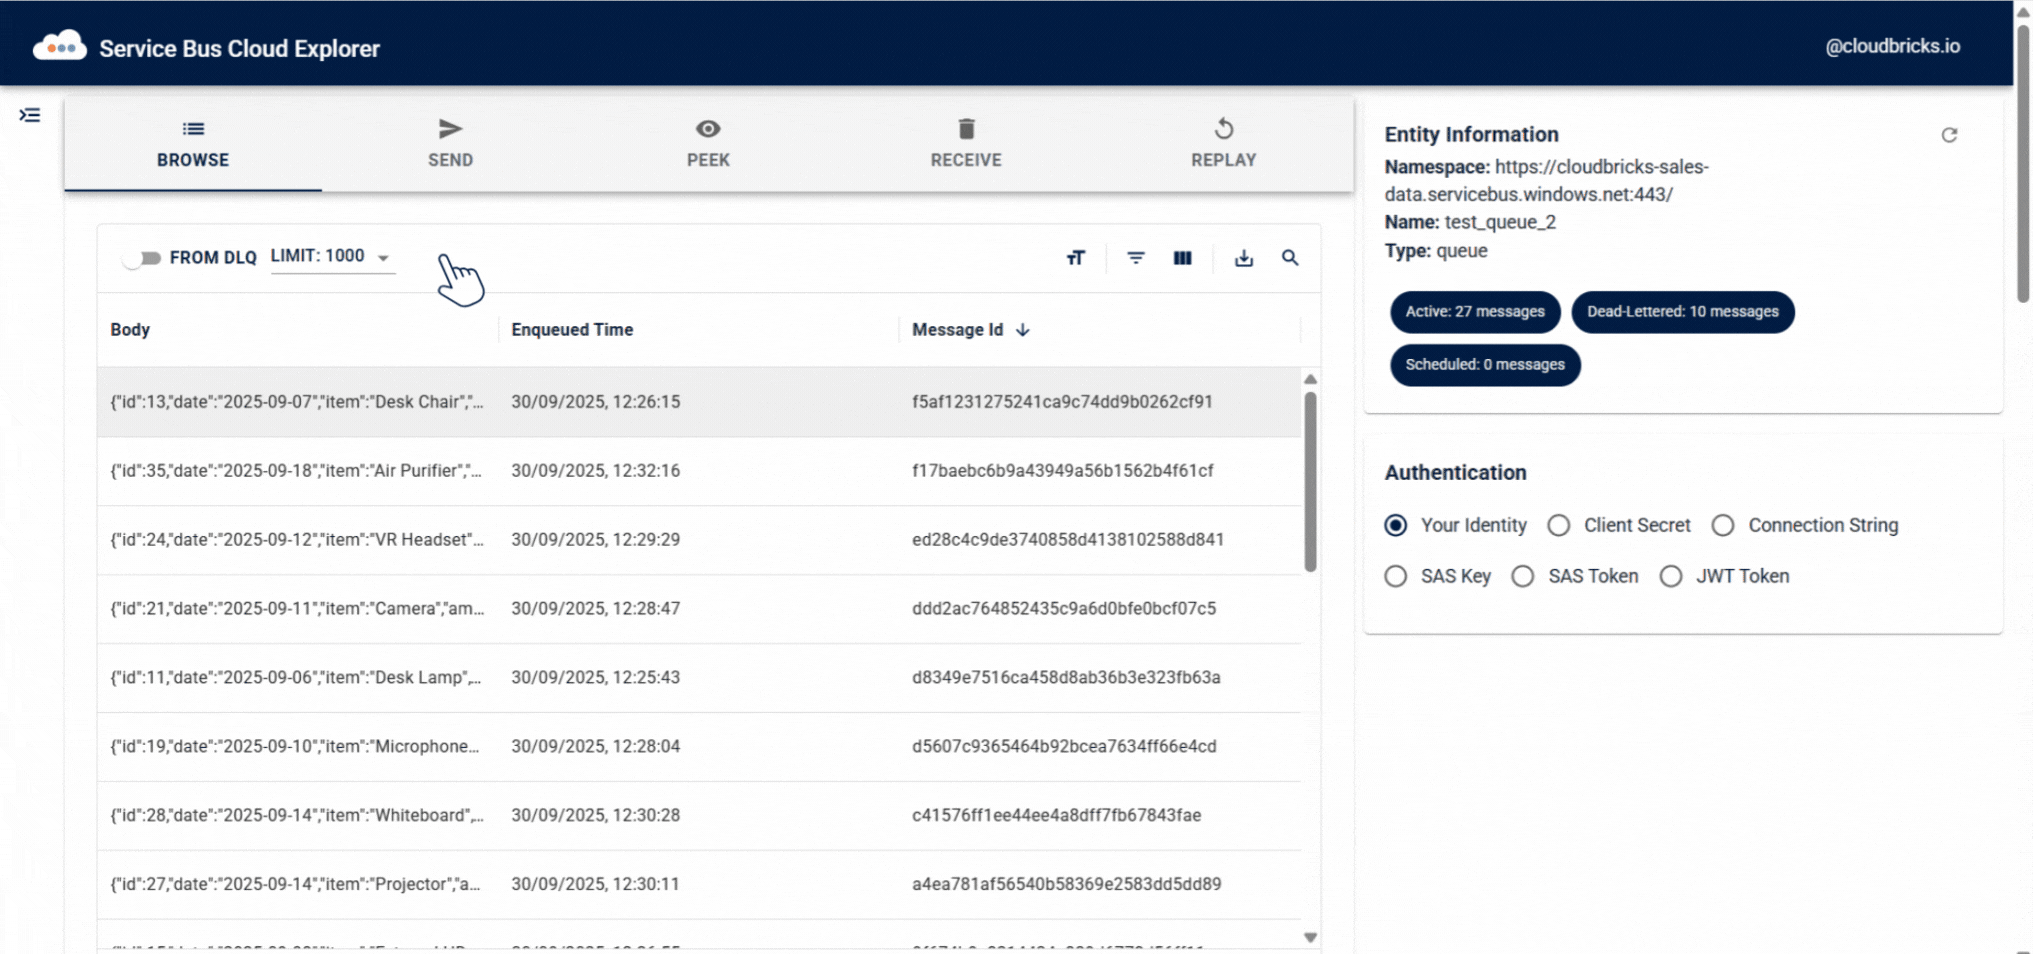This screenshot has height=954, width=2034.
Task: Switch to the Peek tab
Action: pos(708,143)
